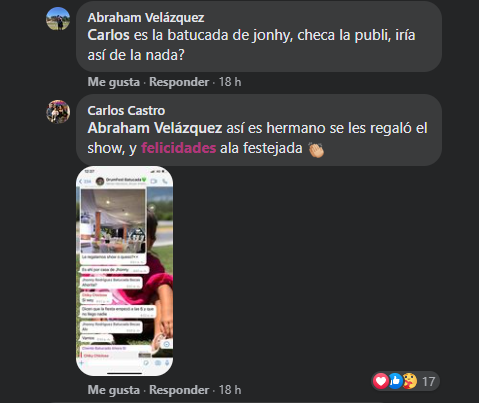479x403 pixels.
Task: Open the 18 h timestamp on Abraham's comment
Action: tap(230, 82)
